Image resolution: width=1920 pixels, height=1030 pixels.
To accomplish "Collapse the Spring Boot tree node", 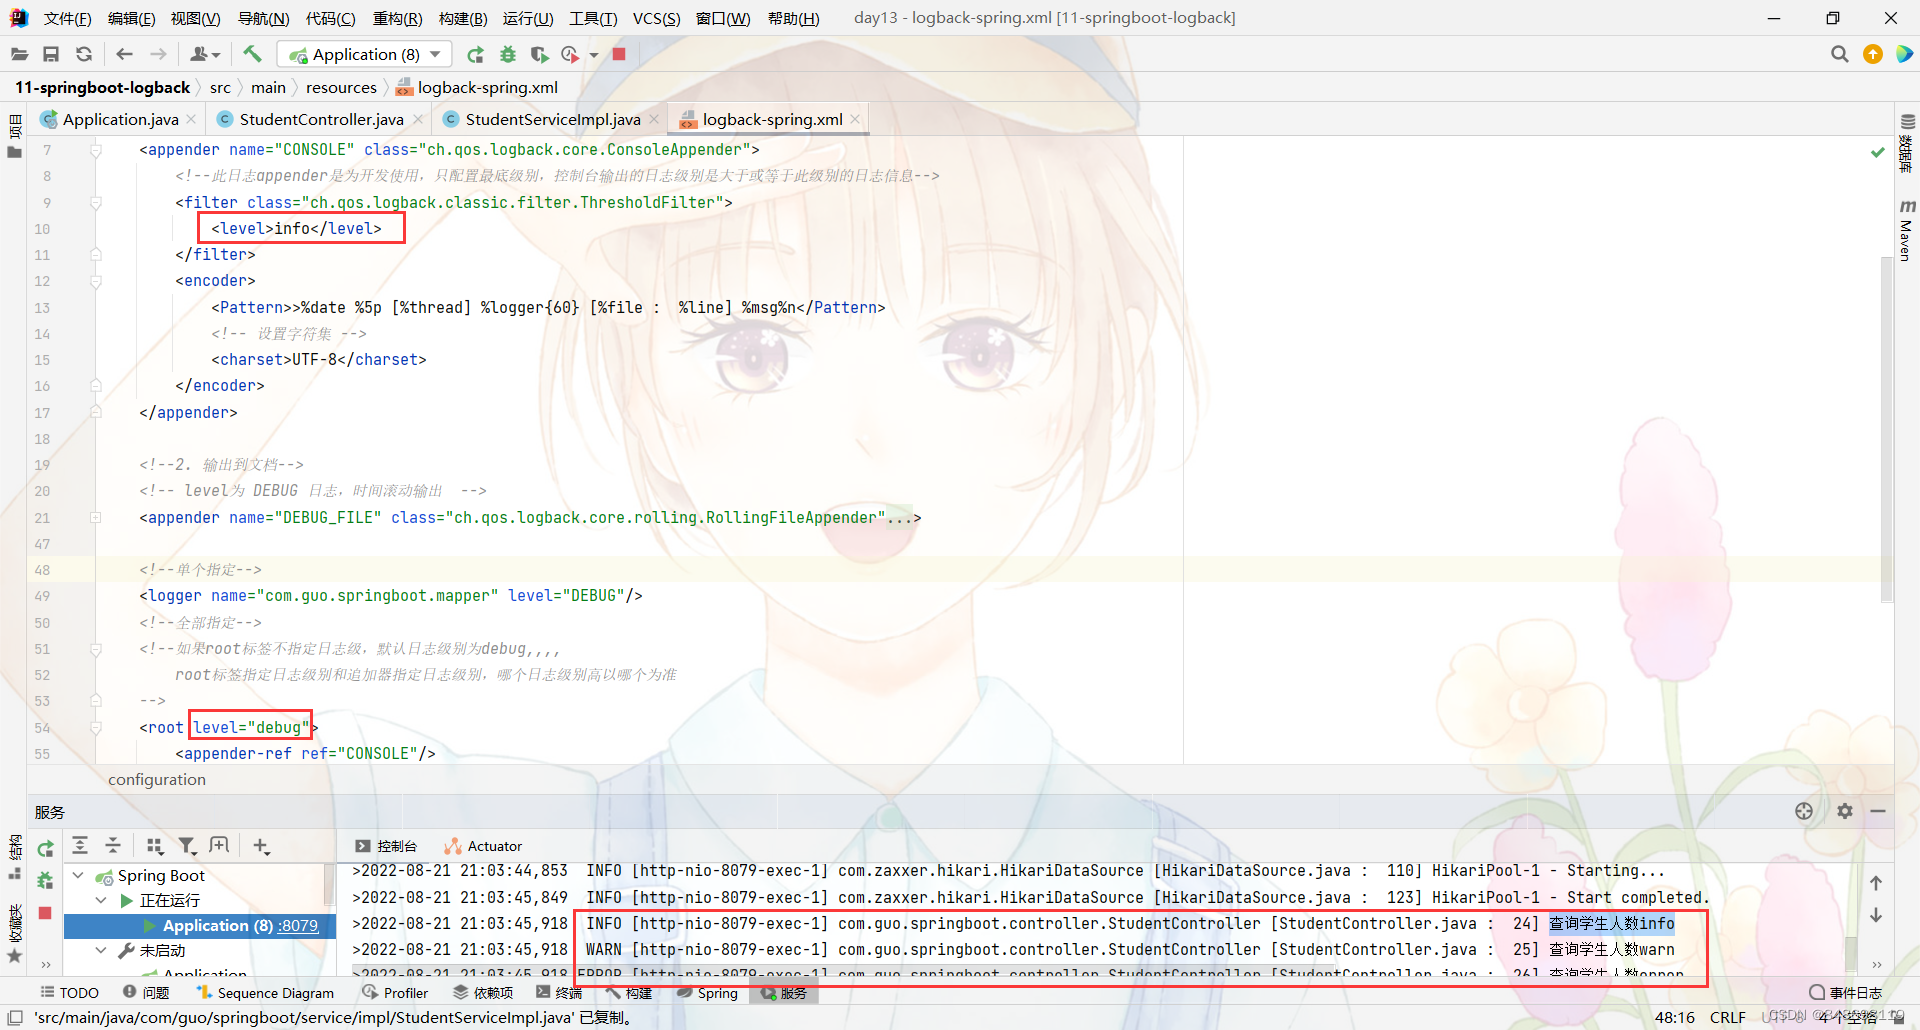I will (78, 875).
